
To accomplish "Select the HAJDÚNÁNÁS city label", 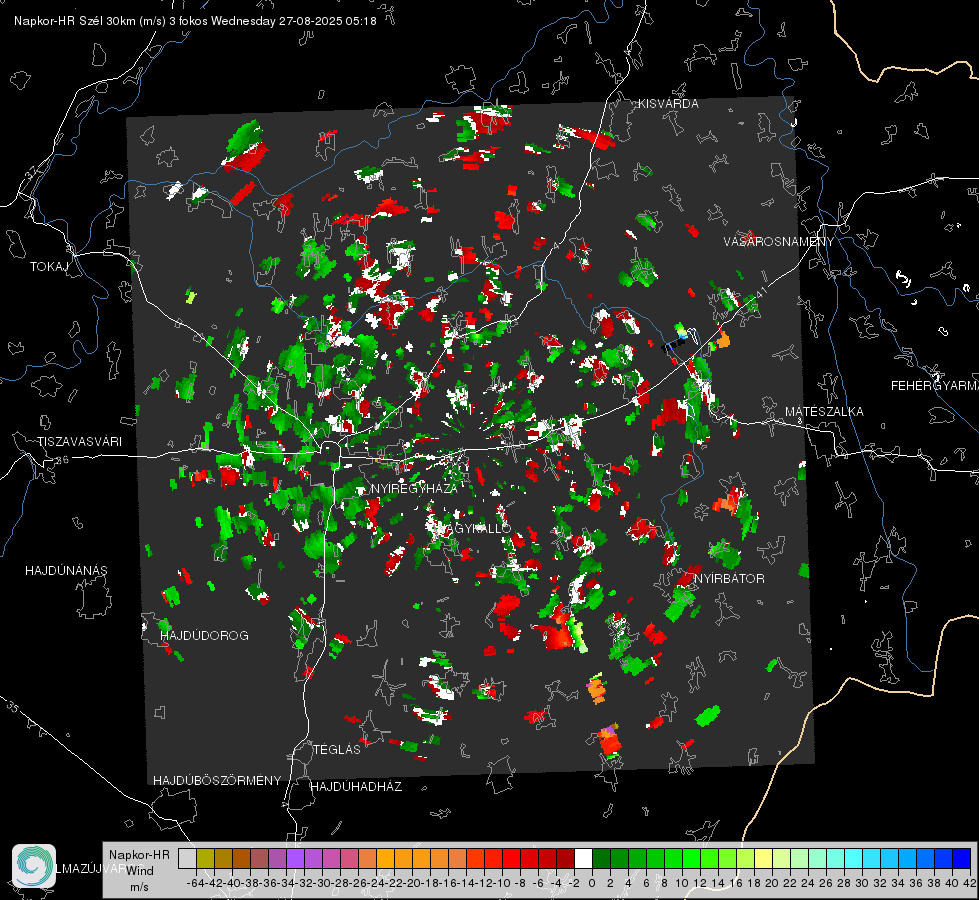I will [66, 570].
